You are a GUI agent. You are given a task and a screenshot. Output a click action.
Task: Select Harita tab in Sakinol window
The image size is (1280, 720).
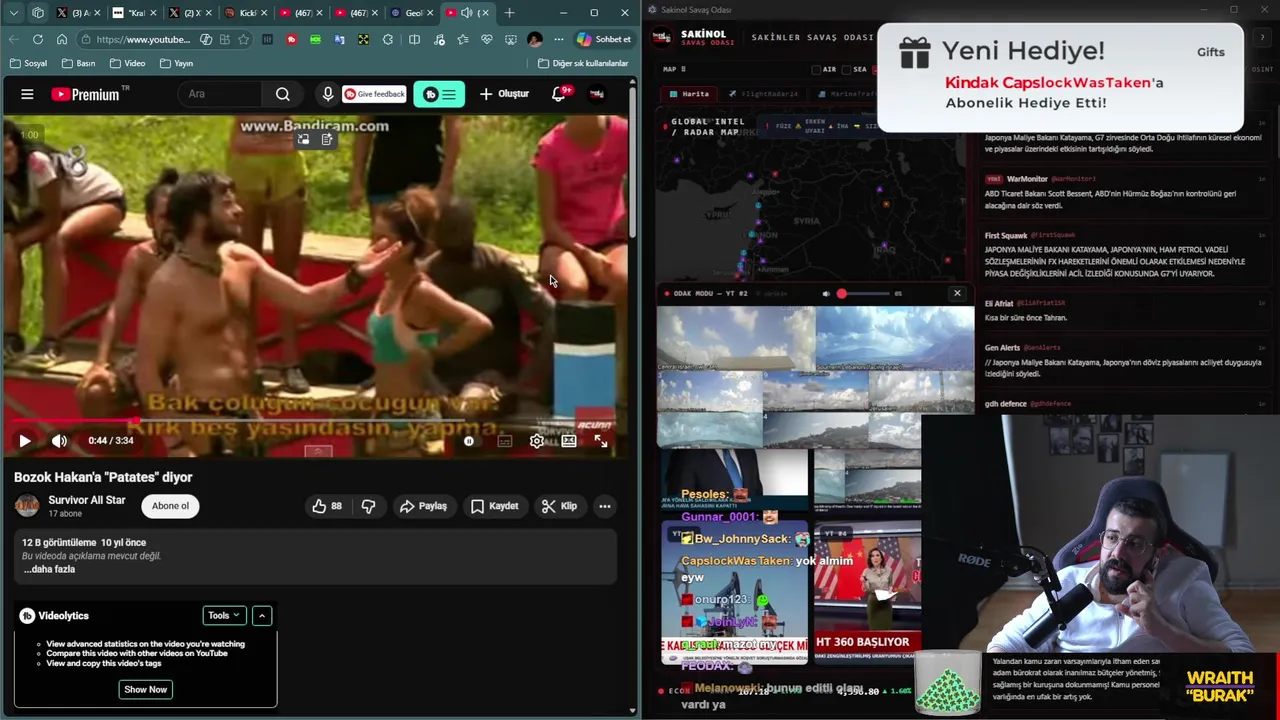(690, 94)
